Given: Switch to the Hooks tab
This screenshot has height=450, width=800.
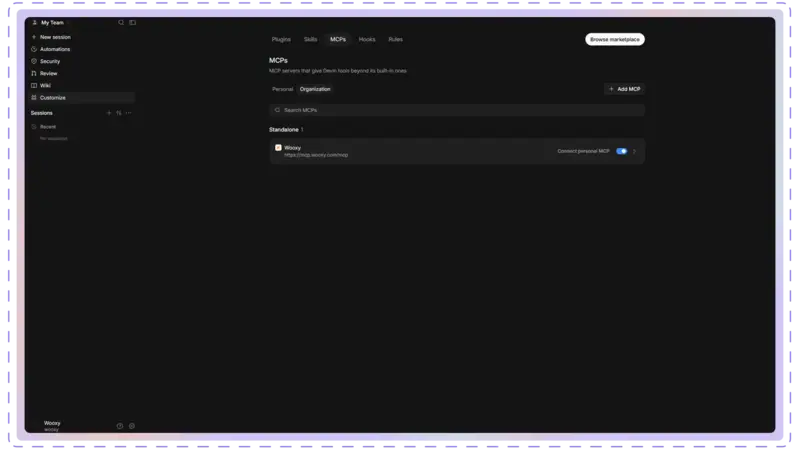Looking at the screenshot, I should click(x=367, y=39).
